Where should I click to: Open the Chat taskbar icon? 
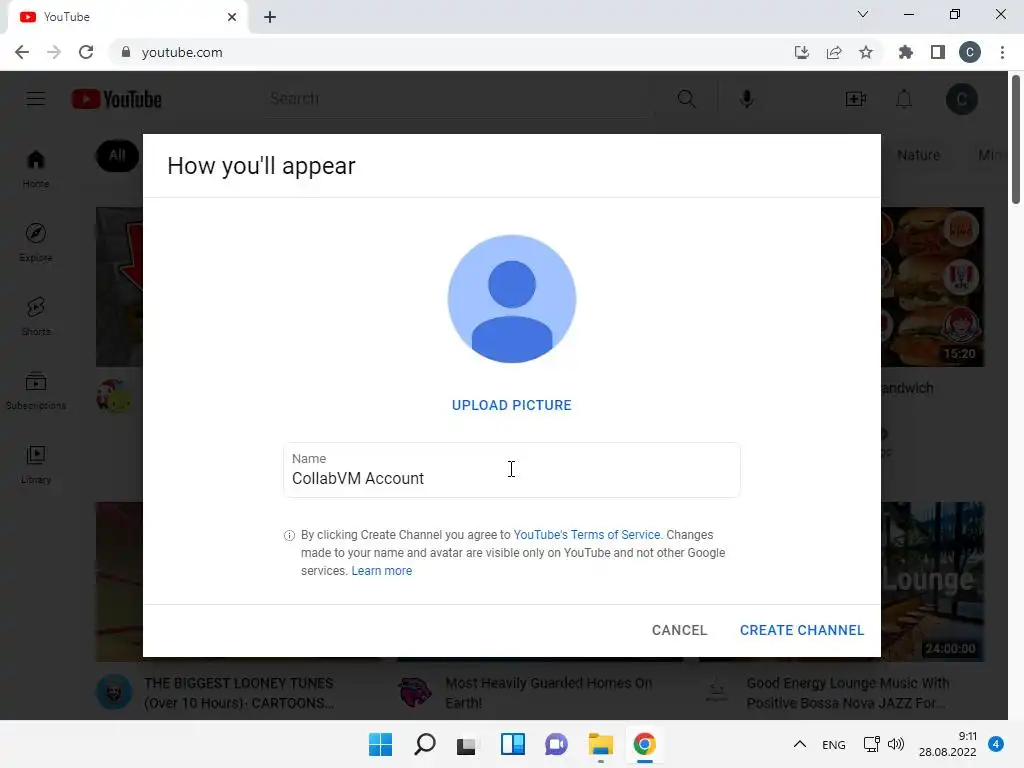(556, 744)
